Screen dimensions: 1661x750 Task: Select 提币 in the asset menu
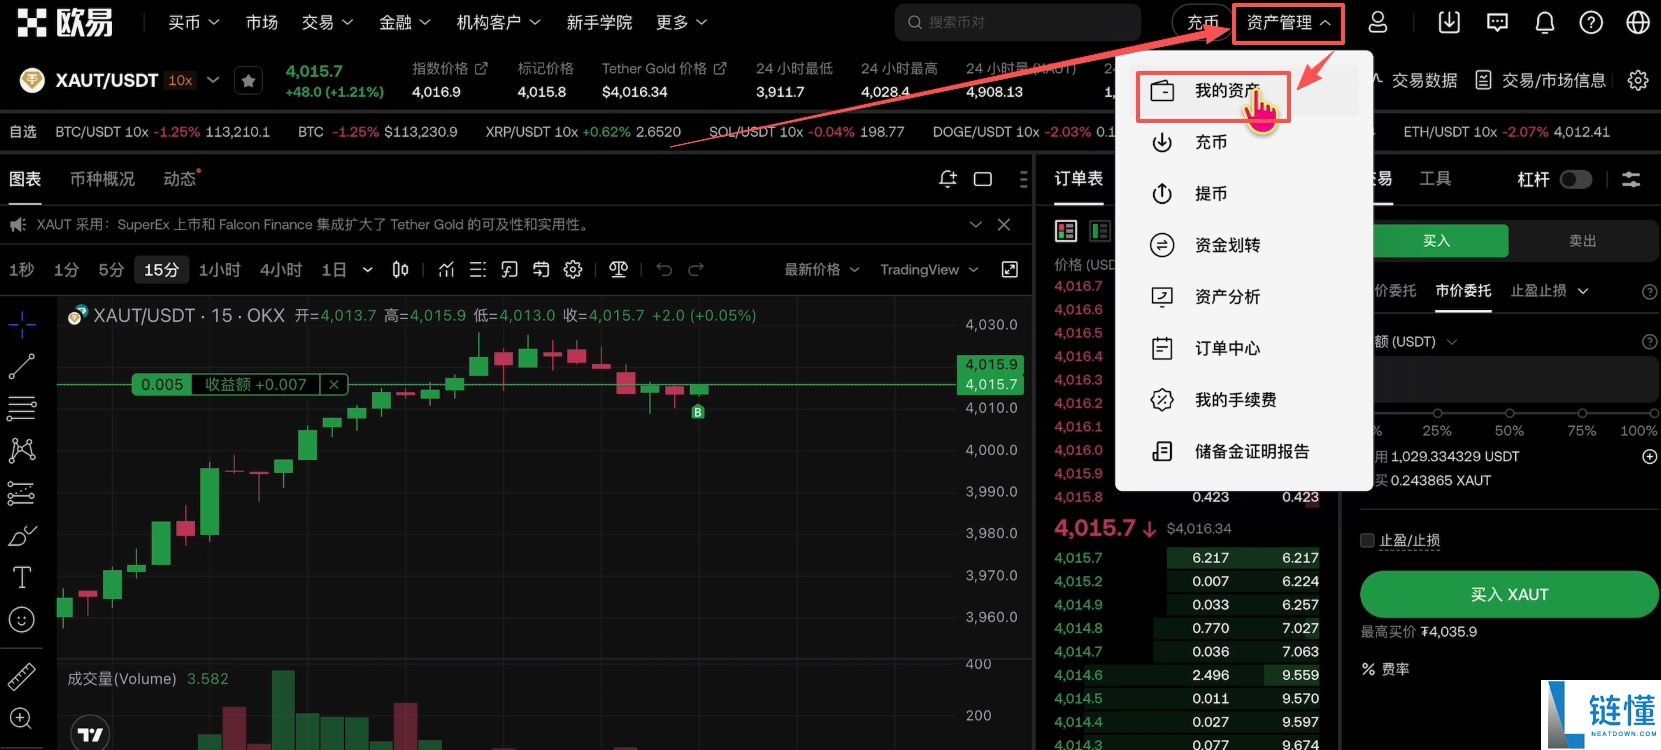coord(1210,194)
